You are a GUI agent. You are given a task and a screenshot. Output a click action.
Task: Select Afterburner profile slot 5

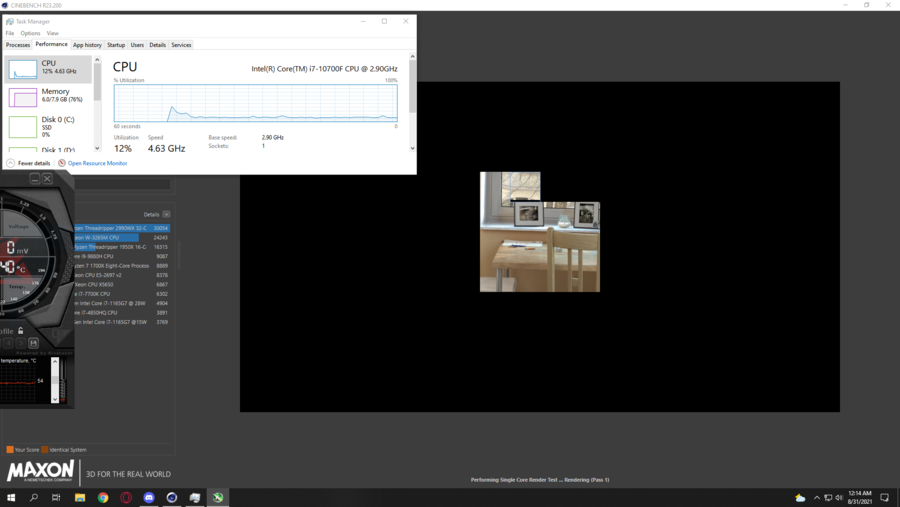[21, 343]
